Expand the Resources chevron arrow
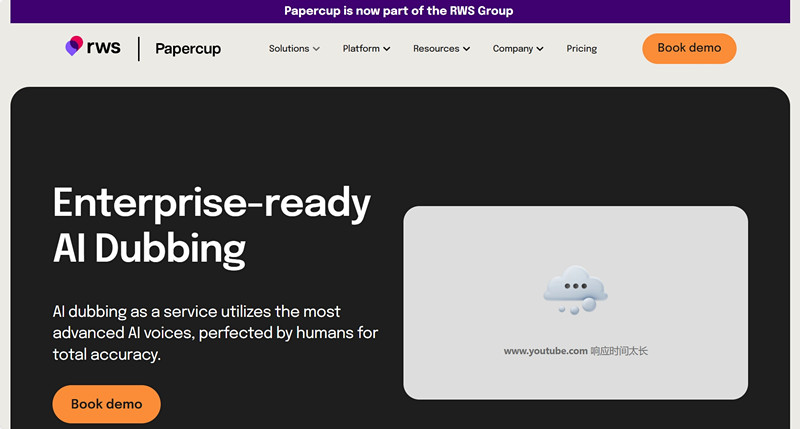 [x=466, y=49]
